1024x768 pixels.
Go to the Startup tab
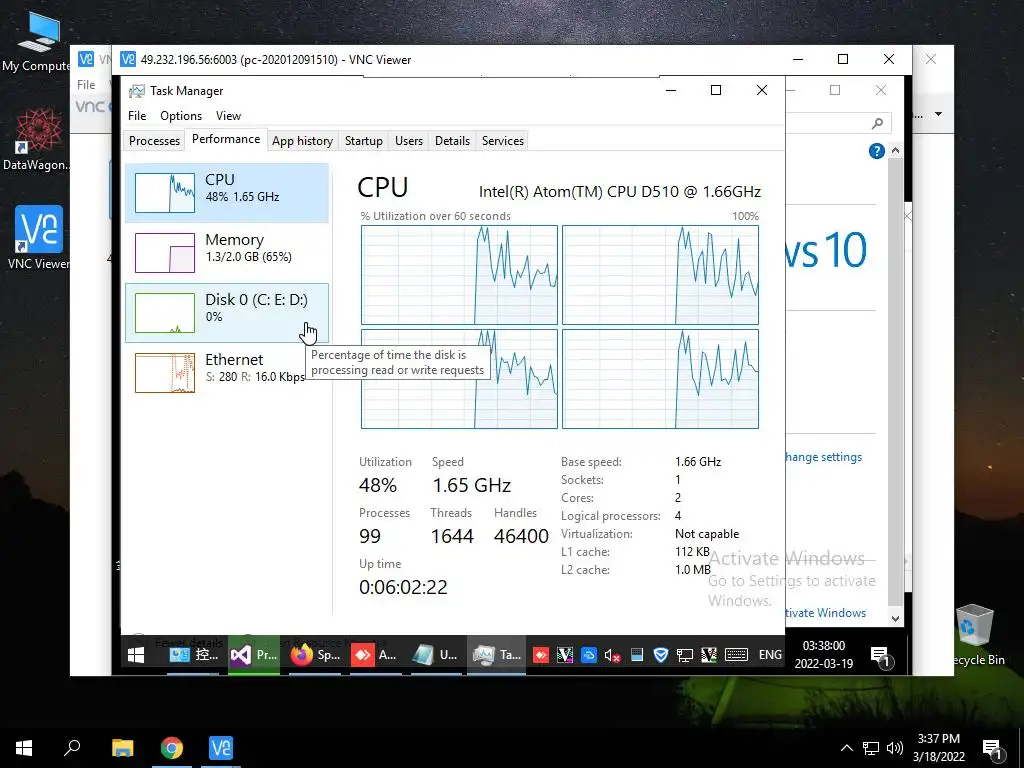(x=363, y=140)
